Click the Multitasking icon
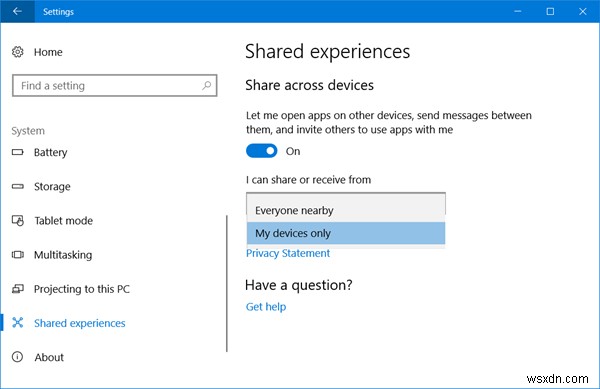Image resolution: width=600 pixels, height=389 pixels. pos(18,254)
